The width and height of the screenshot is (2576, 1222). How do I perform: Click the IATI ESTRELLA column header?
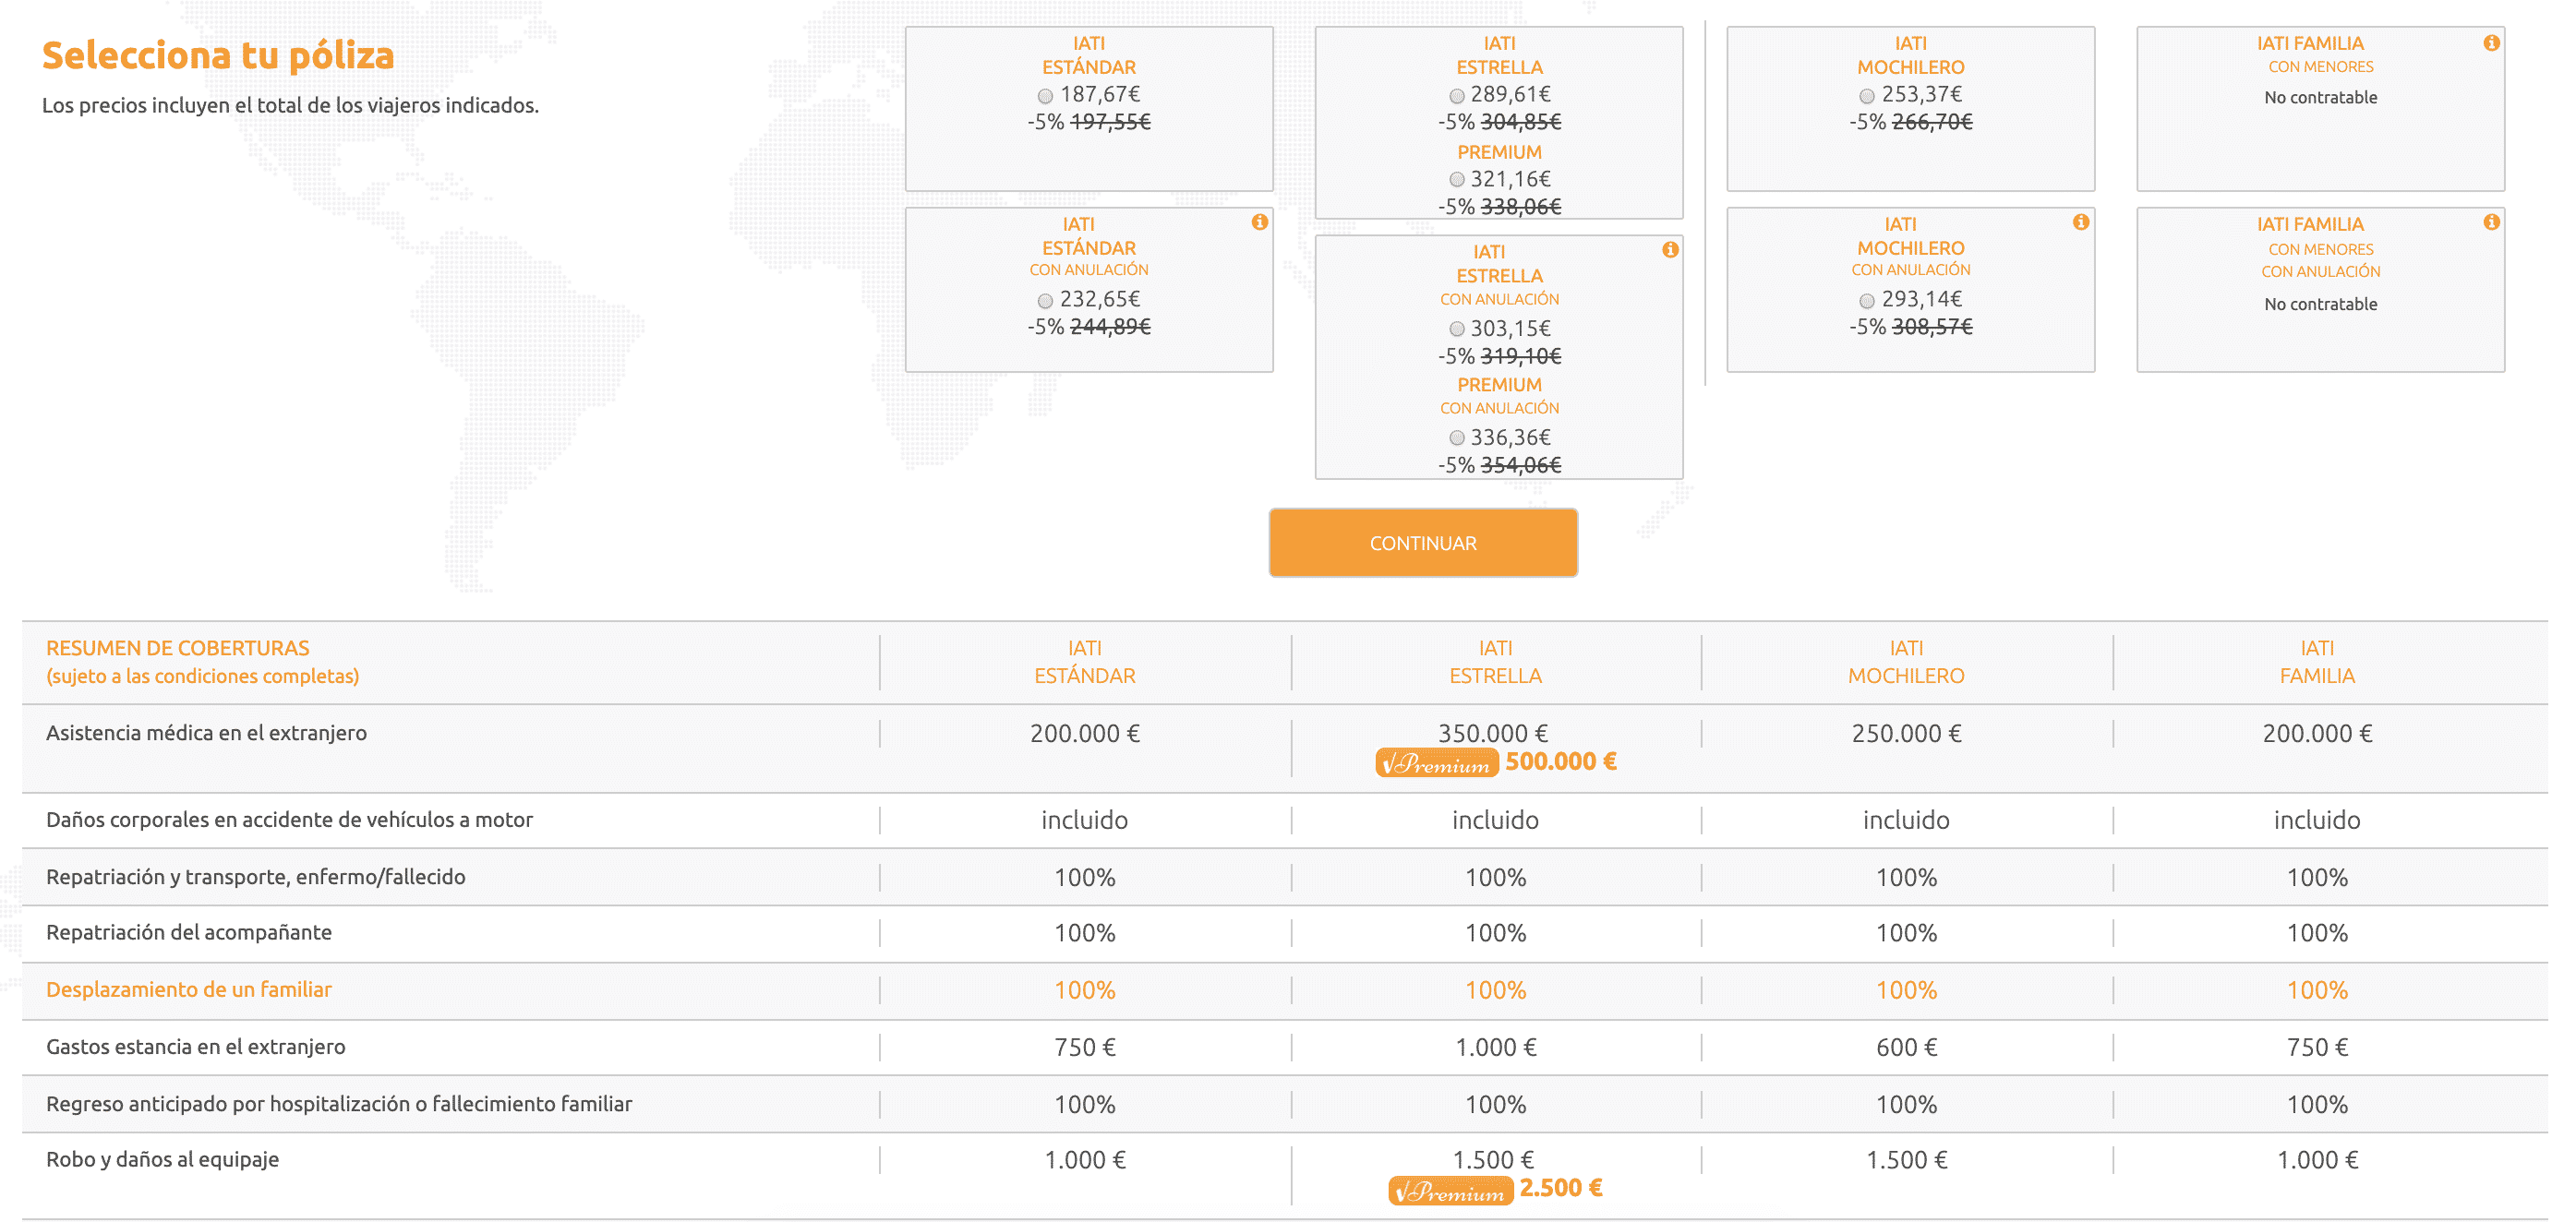point(1496,662)
